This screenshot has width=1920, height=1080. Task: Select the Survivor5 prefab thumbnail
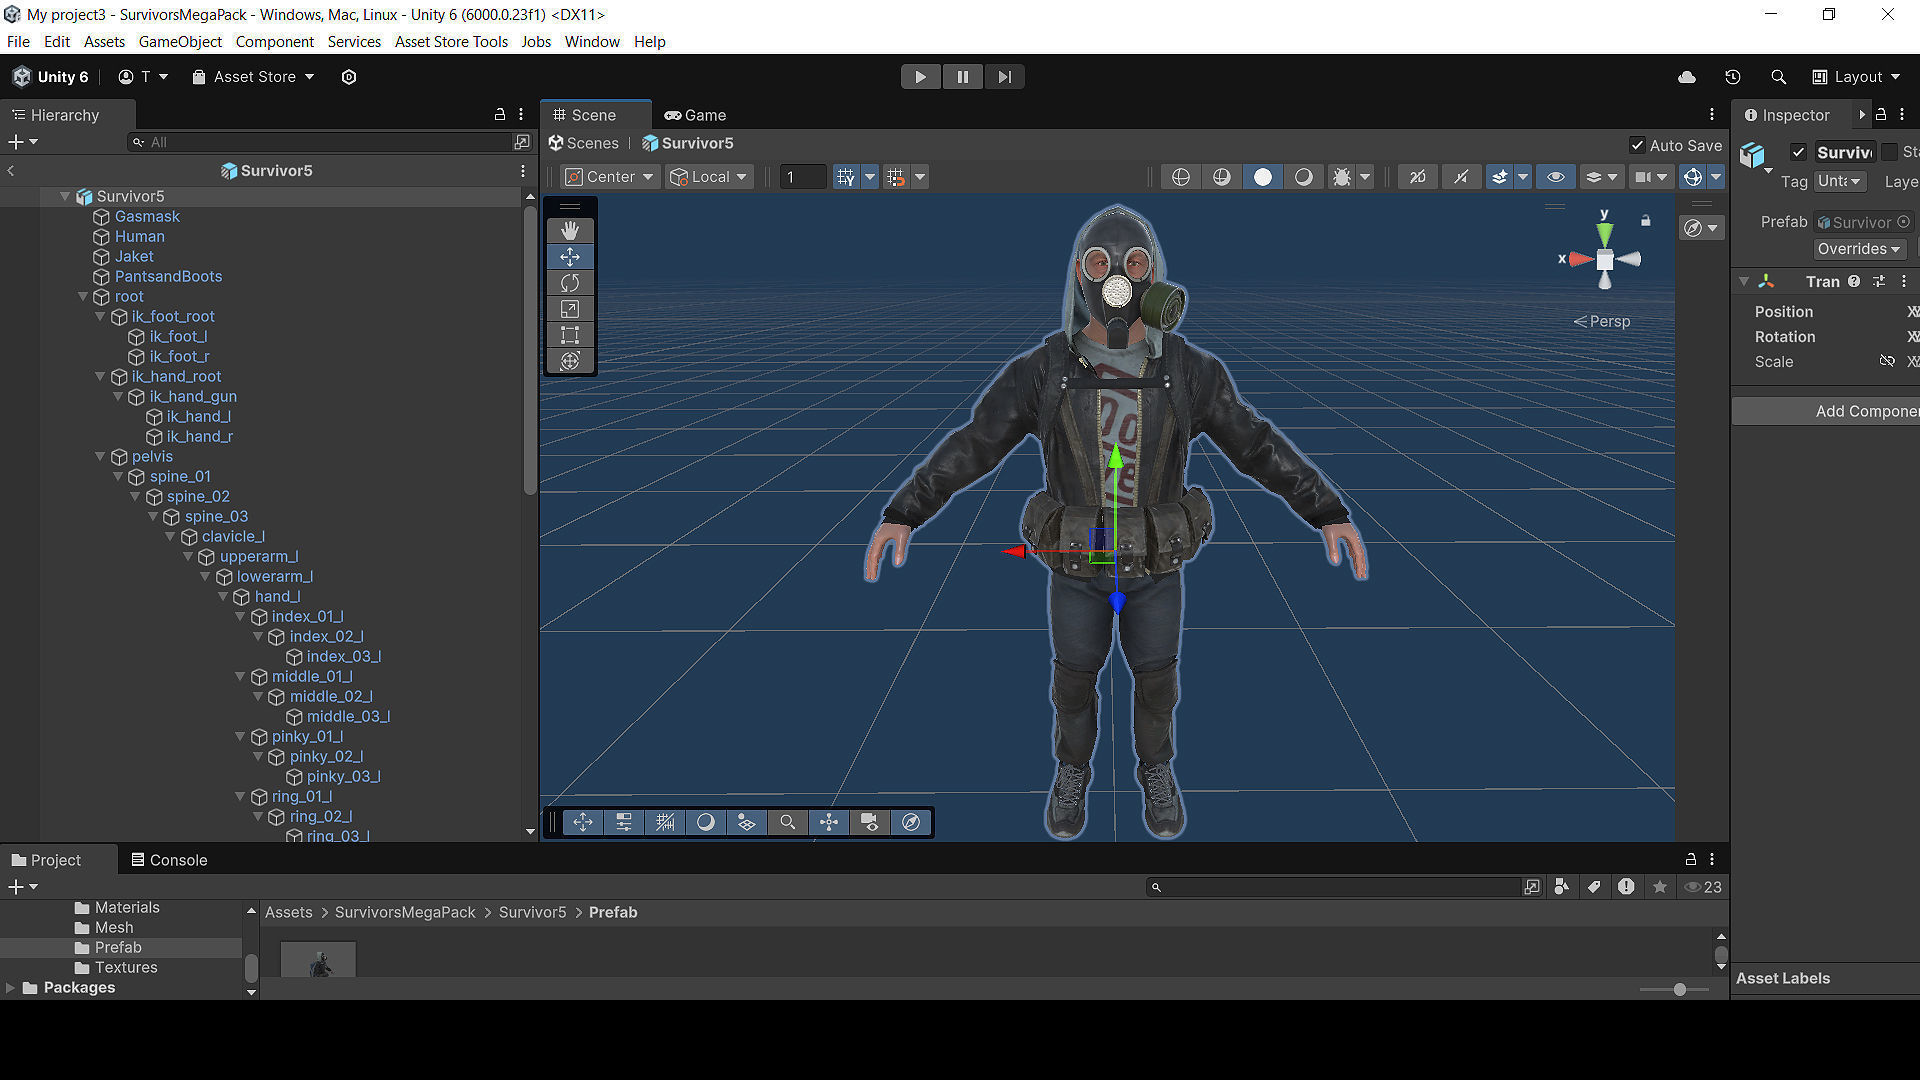coord(319,960)
